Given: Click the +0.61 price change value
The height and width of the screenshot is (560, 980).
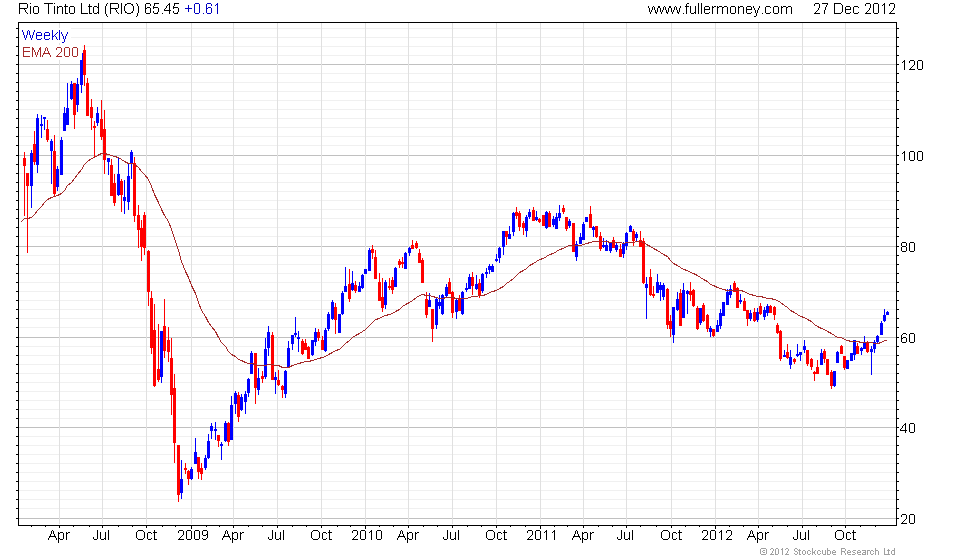Looking at the screenshot, I should (x=202, y=9).
